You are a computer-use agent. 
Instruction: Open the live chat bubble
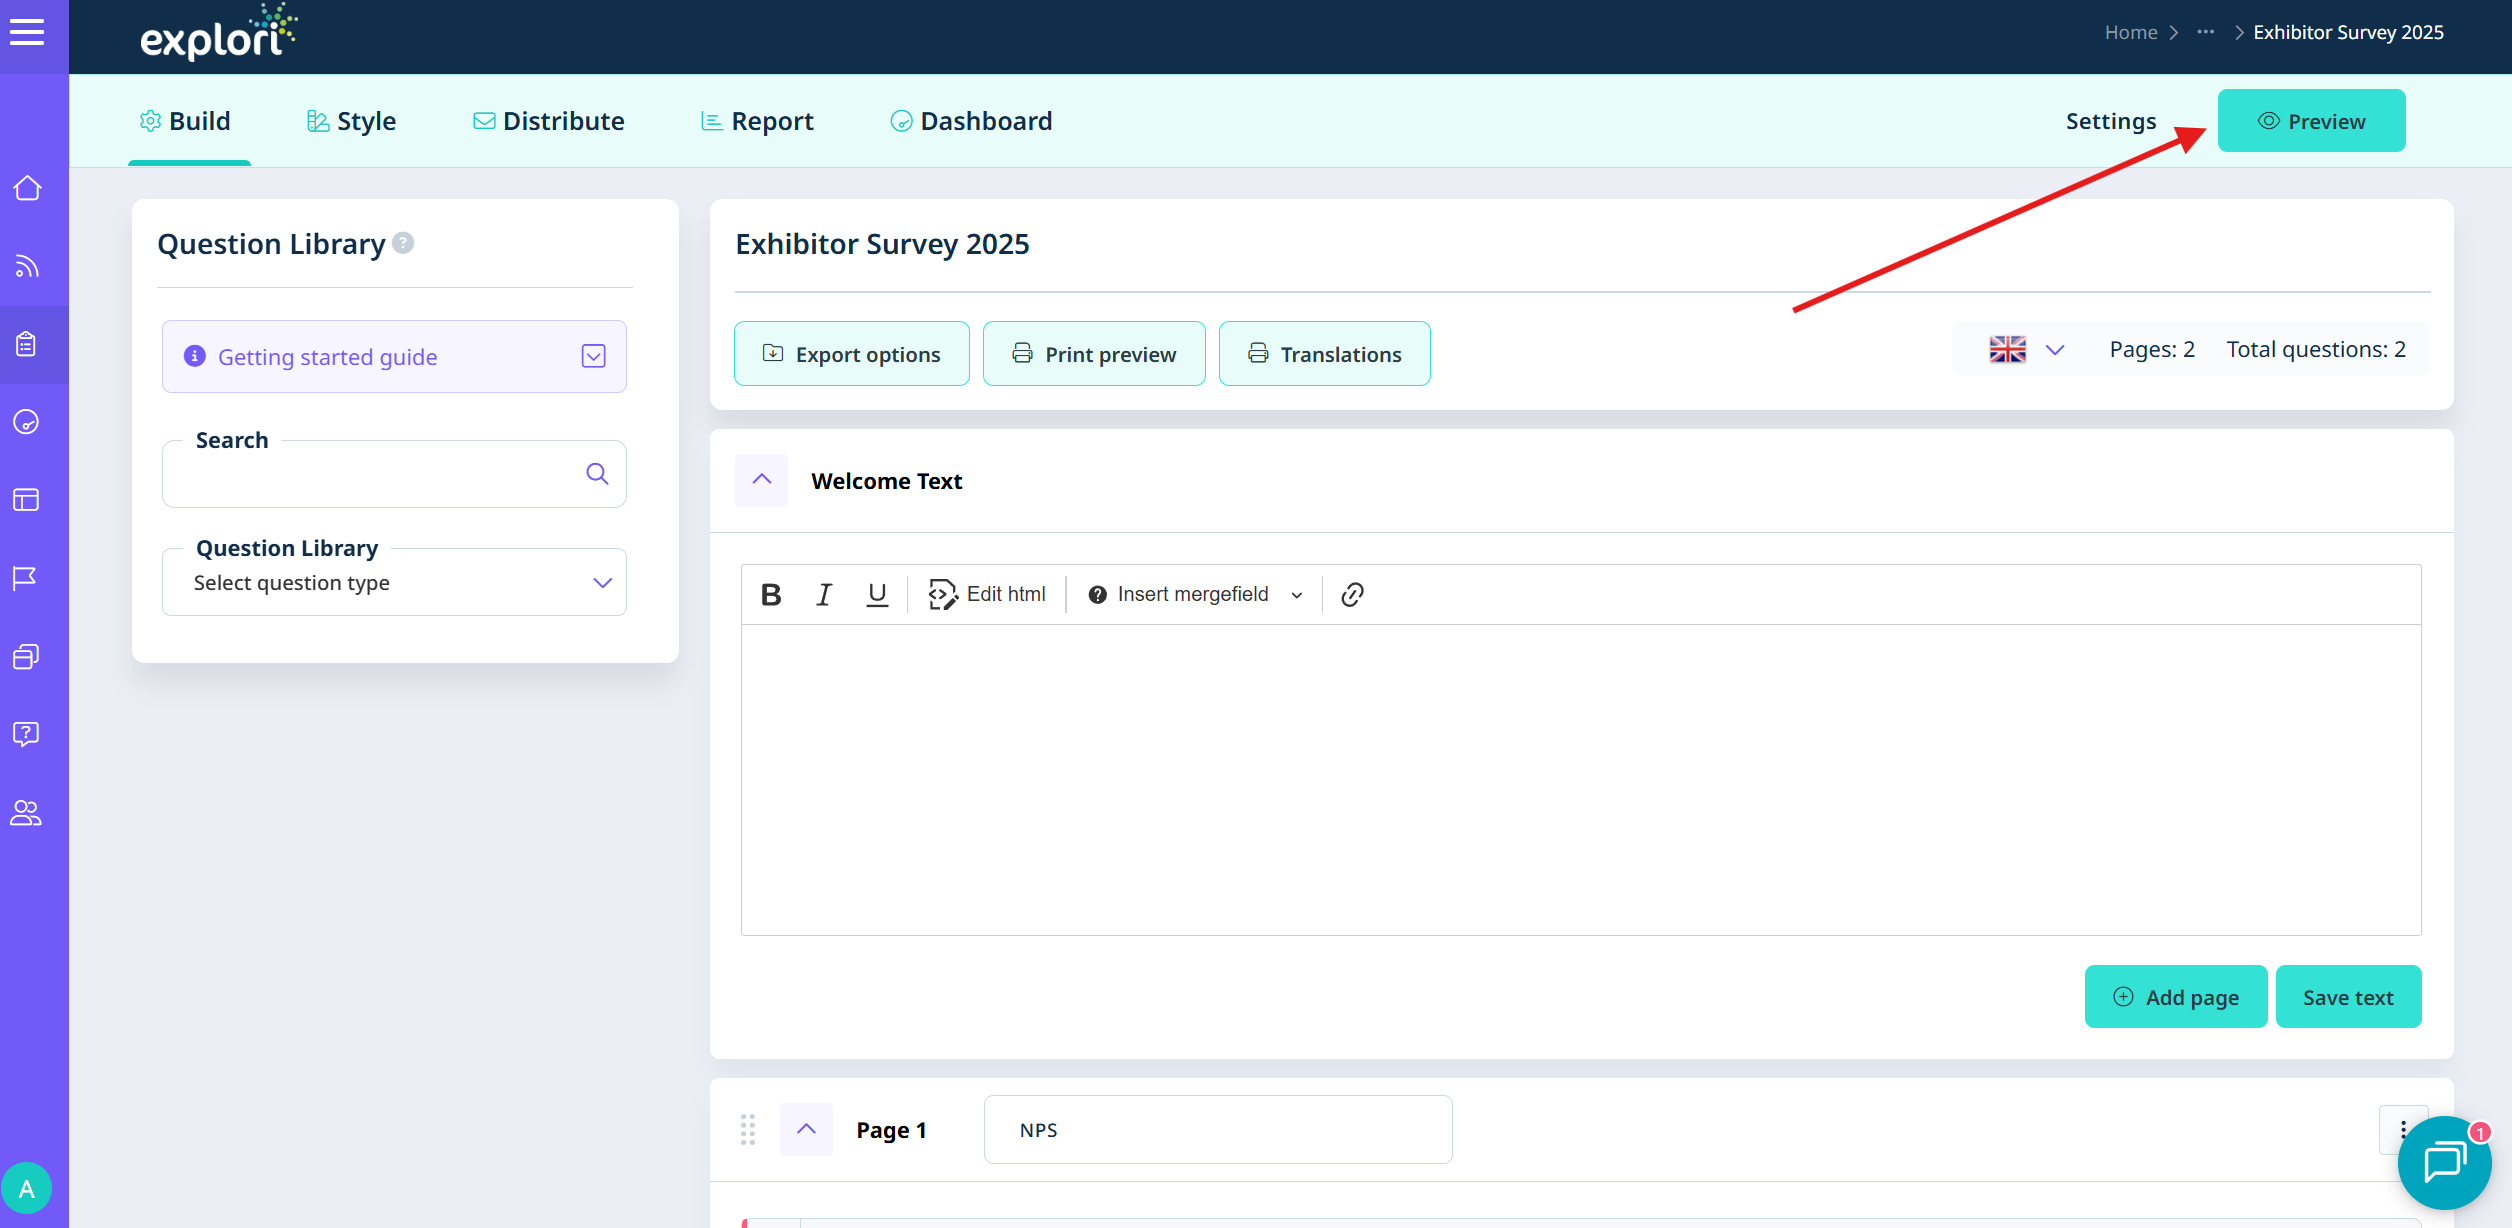2444,1163
